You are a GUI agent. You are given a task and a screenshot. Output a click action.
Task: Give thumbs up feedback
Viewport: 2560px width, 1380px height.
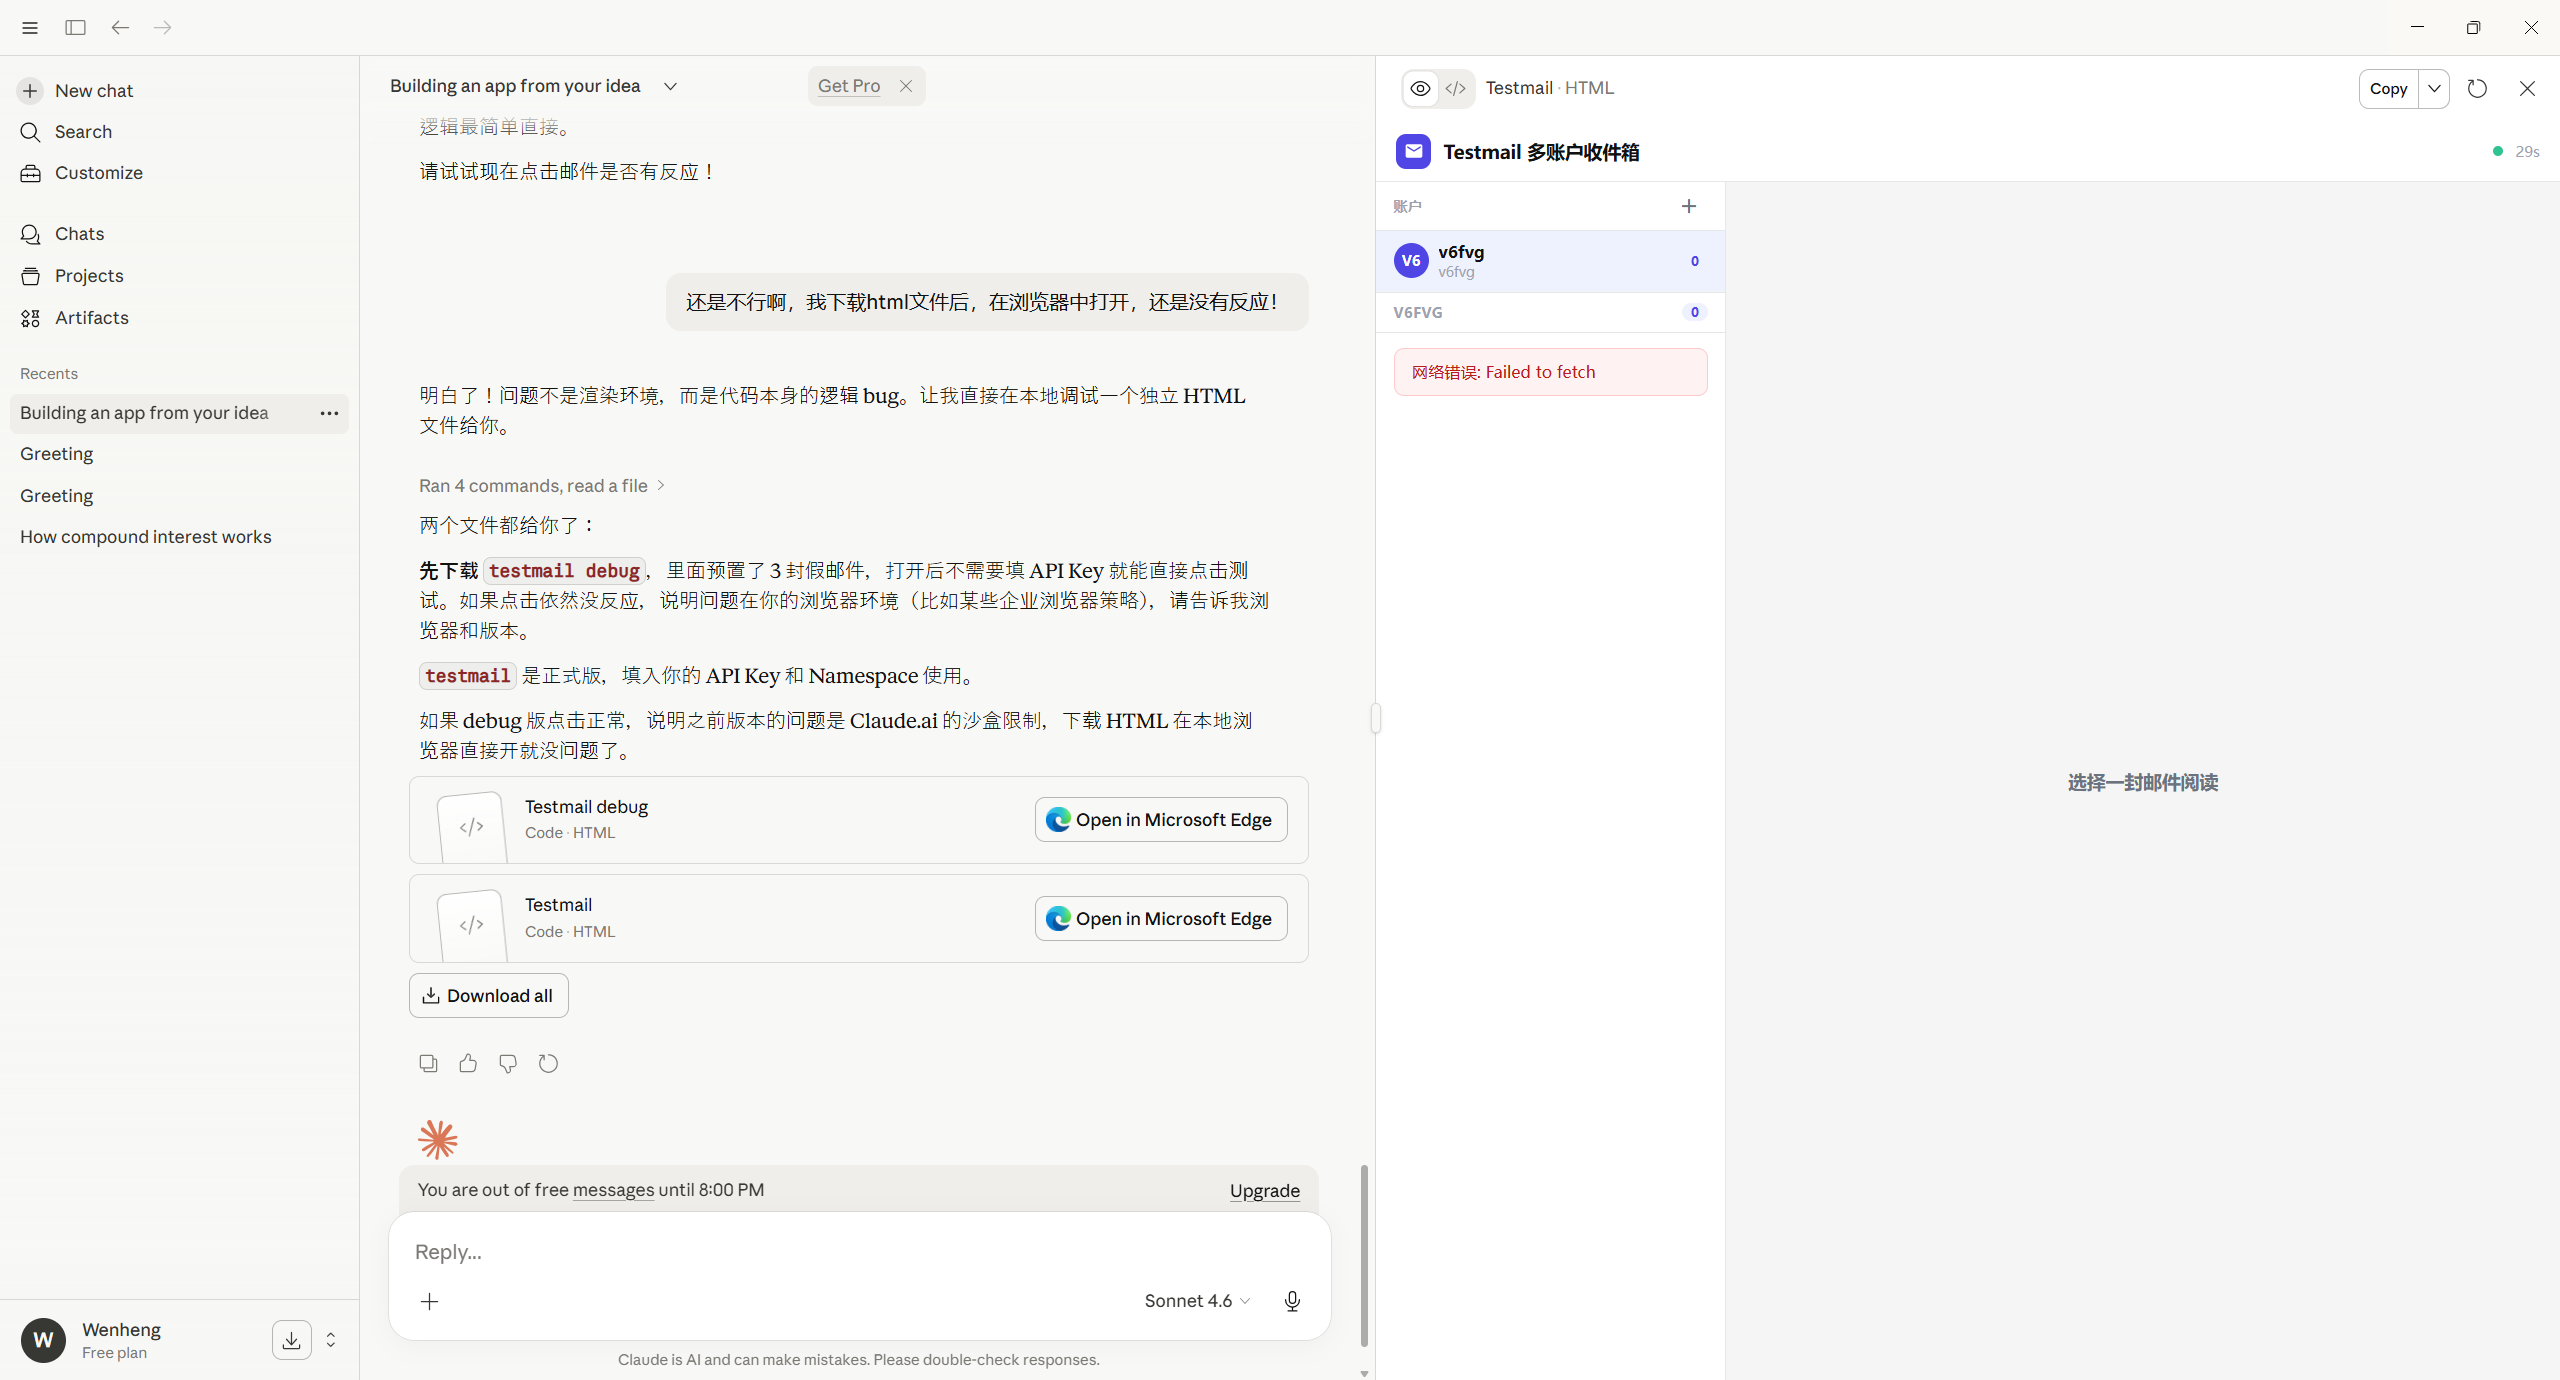coord(468,1064)
